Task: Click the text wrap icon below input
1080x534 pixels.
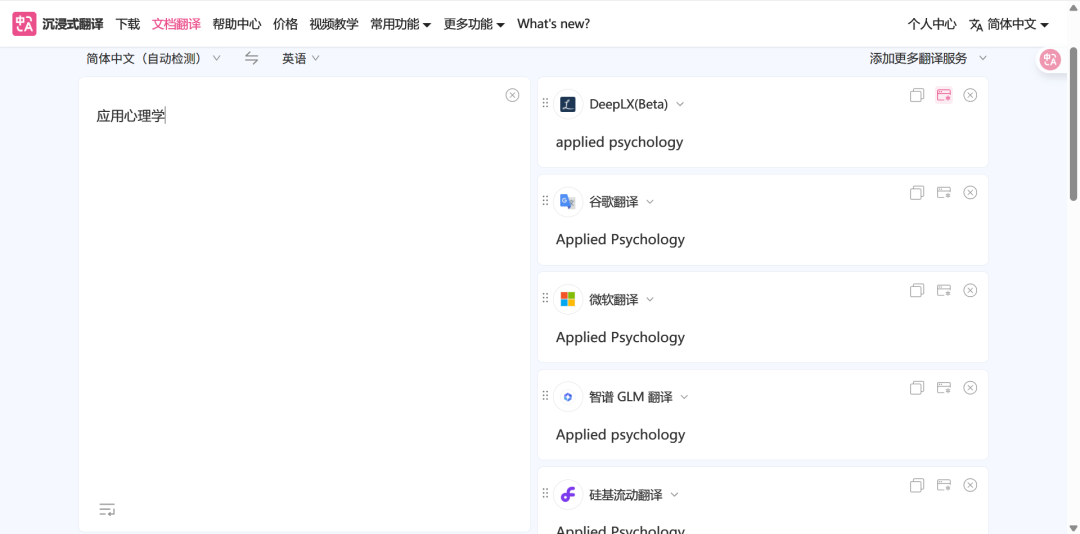Action: 107,510
